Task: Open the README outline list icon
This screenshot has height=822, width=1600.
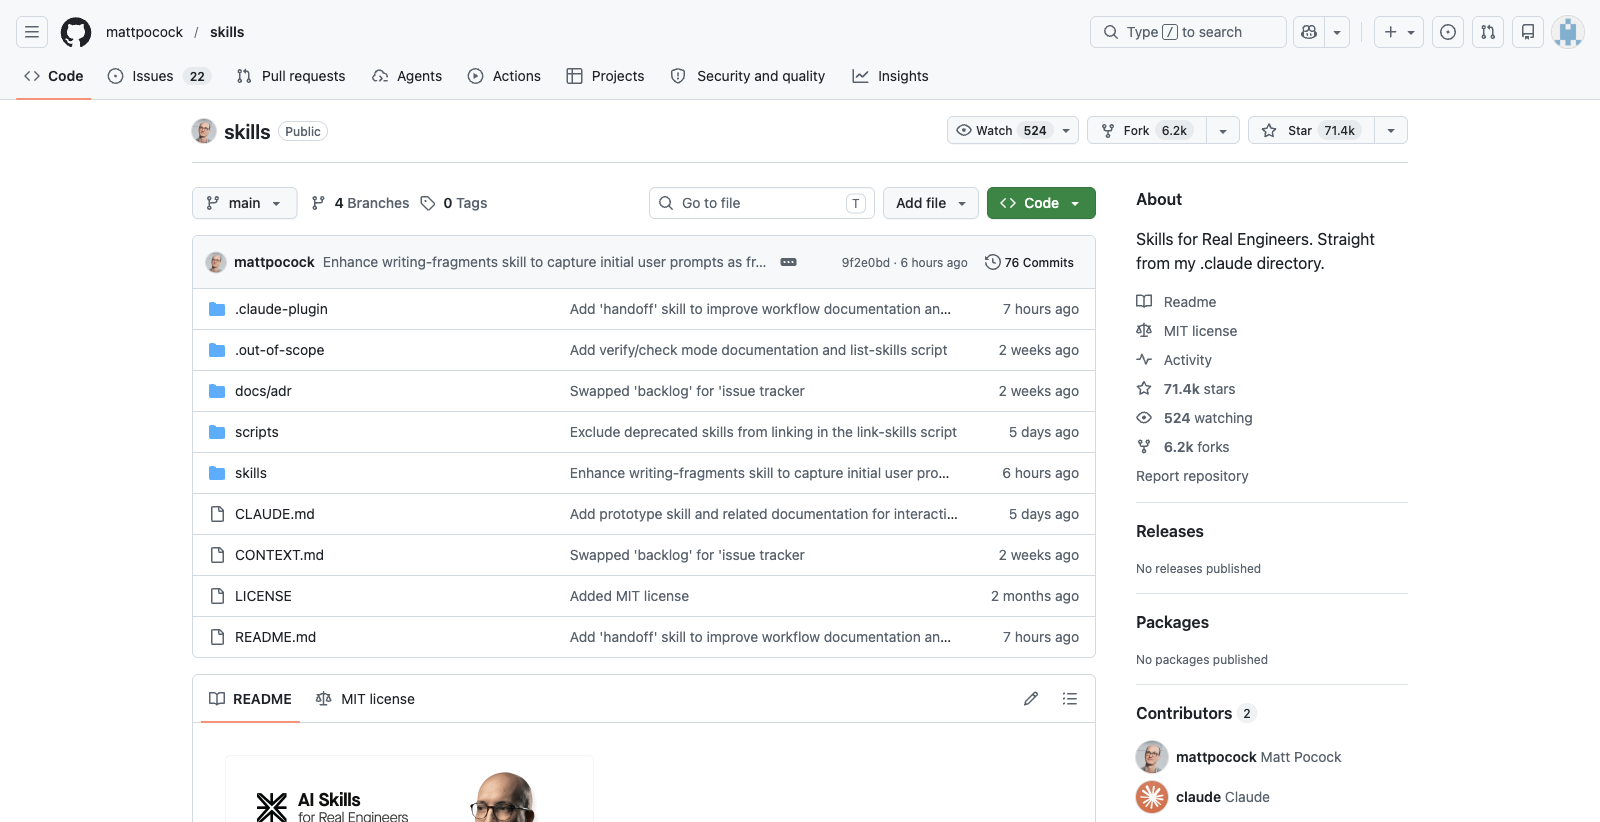Action: (x=1070, y=699)
